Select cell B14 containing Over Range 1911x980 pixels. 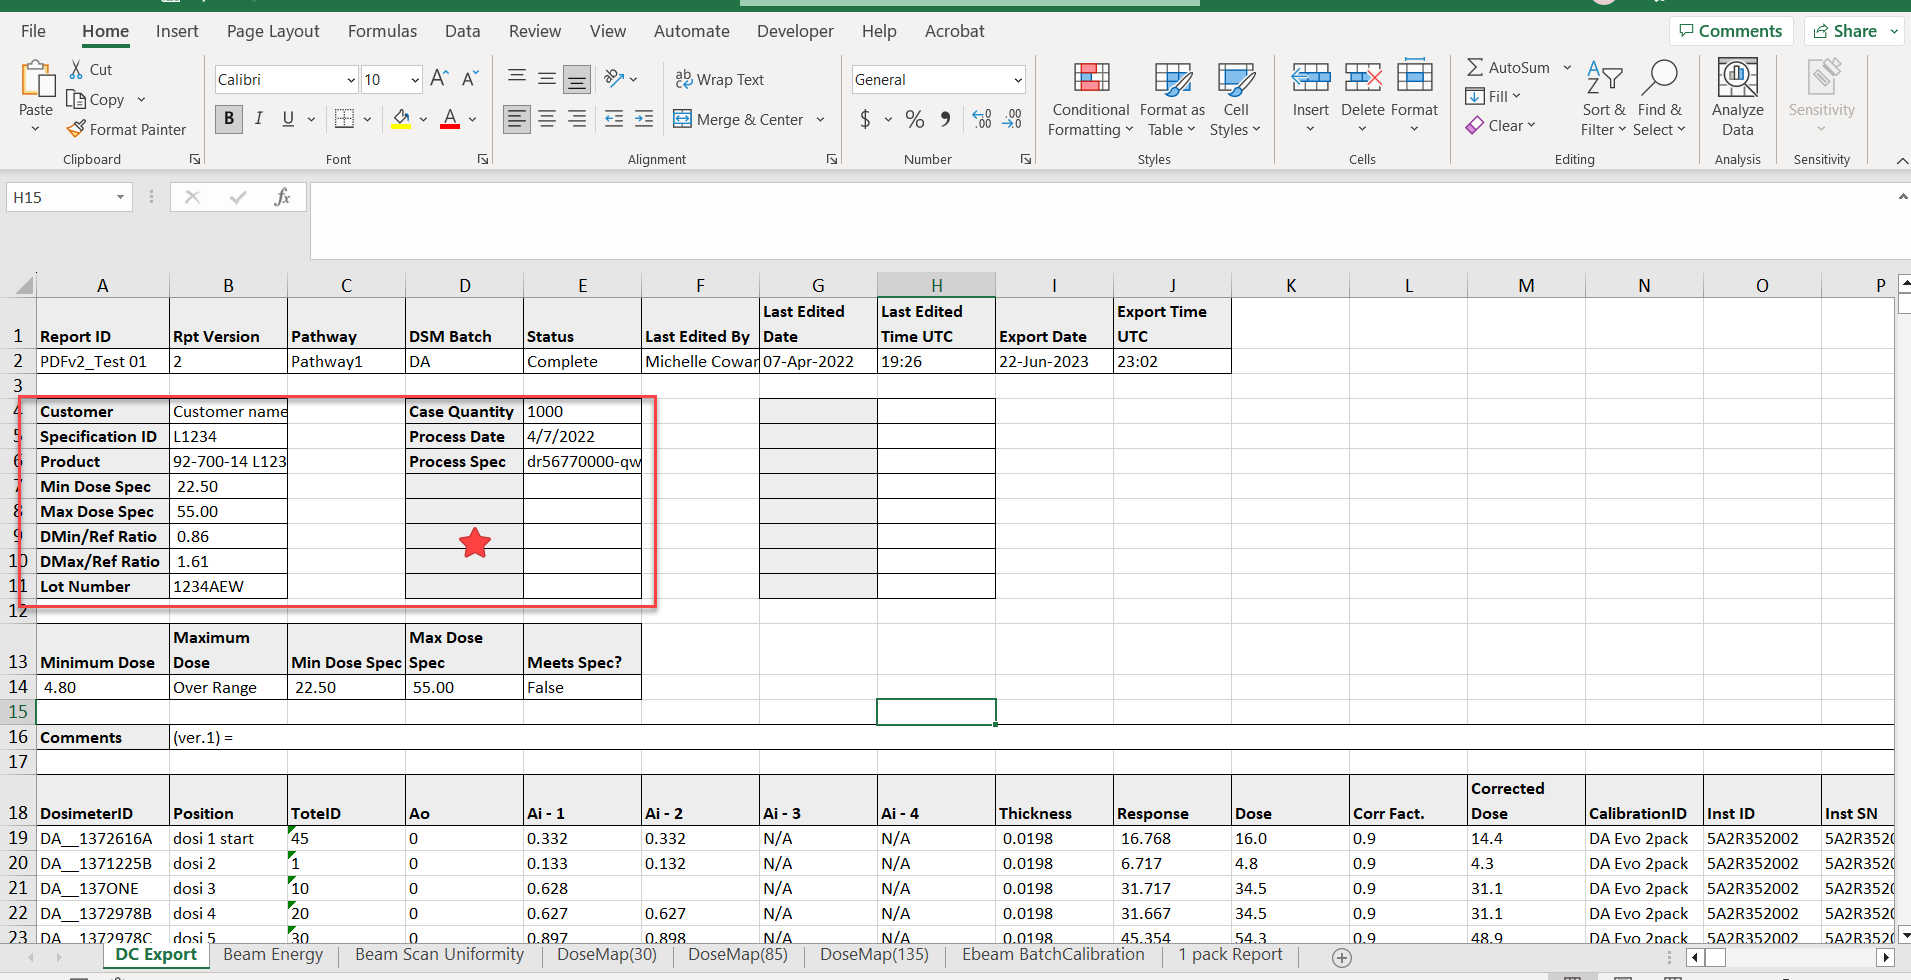pyautogui.click(x=228, y=687)
